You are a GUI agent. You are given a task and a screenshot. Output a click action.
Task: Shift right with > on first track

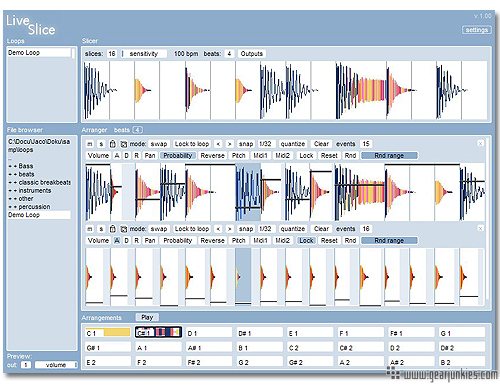point(229,144)
